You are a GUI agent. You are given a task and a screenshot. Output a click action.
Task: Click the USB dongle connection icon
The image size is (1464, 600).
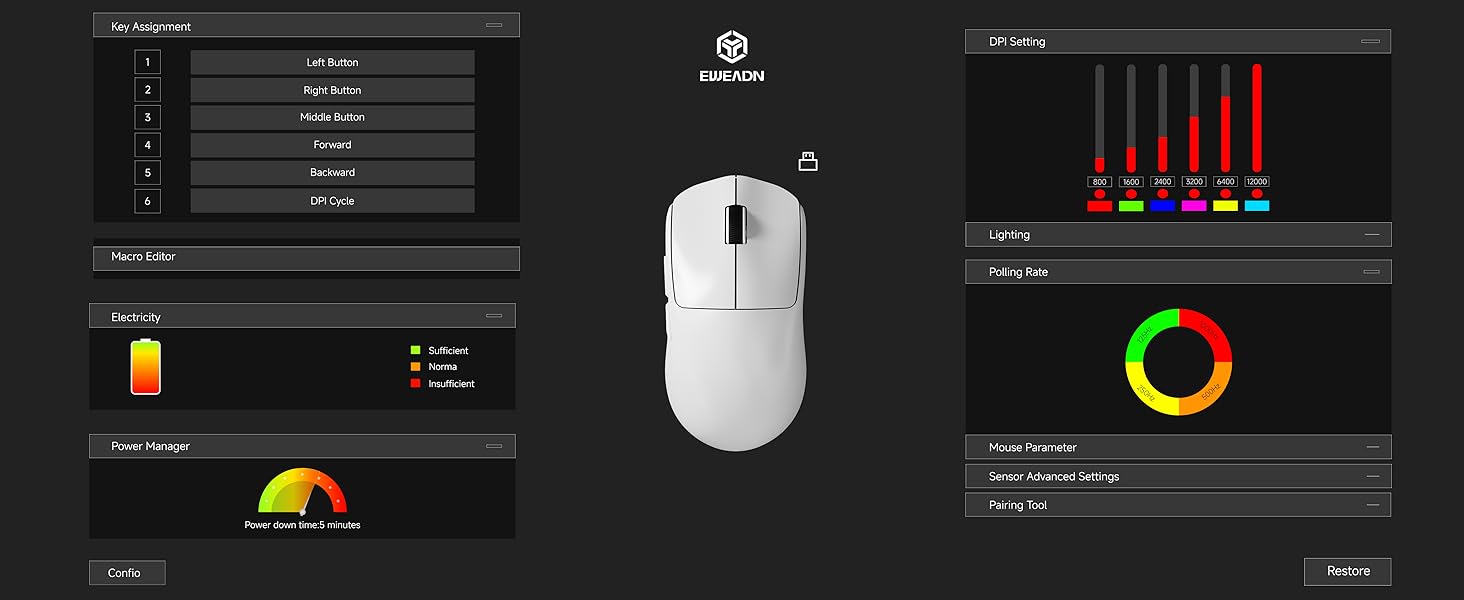point(807,160)
